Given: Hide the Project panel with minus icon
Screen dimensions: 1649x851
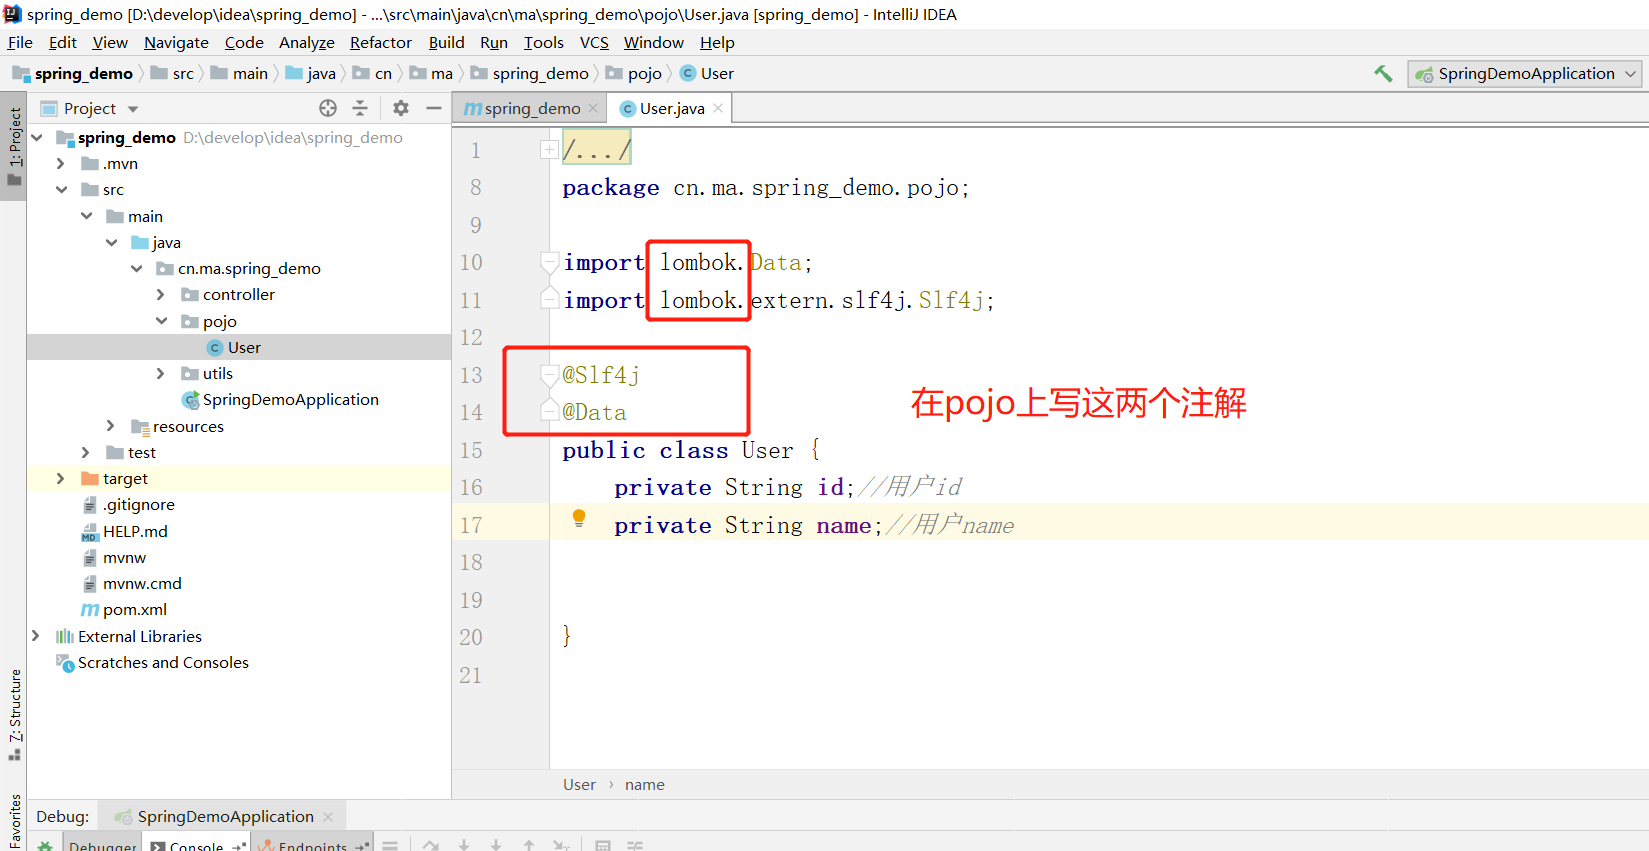Looking at the screenshot, I should tap(434, 108).
